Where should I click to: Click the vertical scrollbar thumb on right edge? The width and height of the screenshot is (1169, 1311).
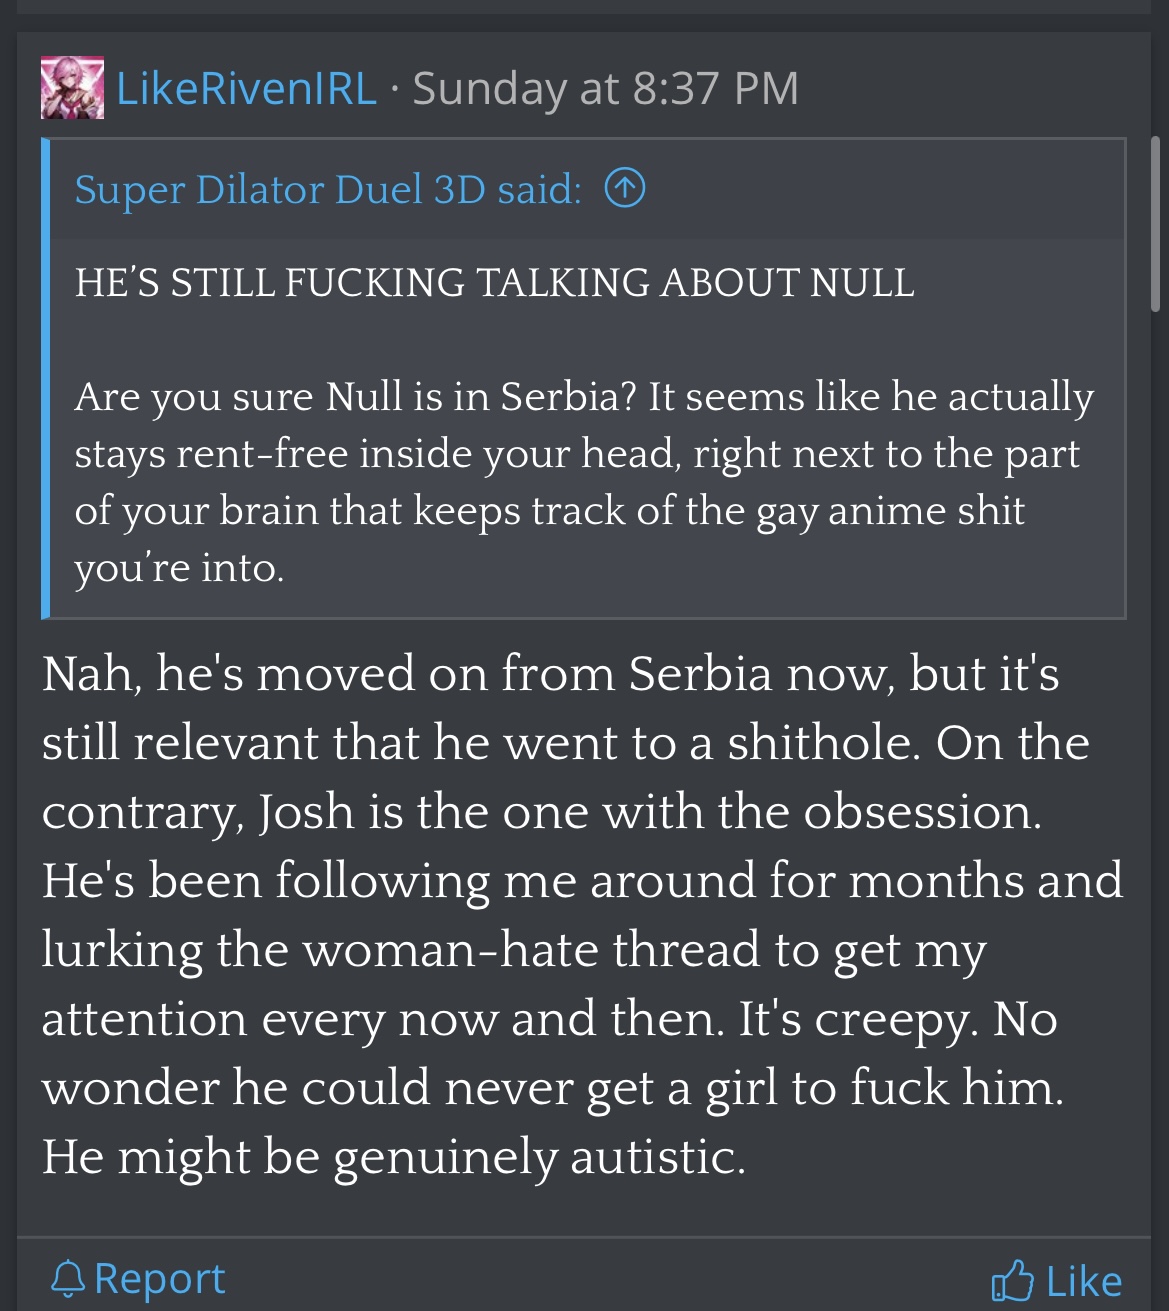click(1156, 225)
